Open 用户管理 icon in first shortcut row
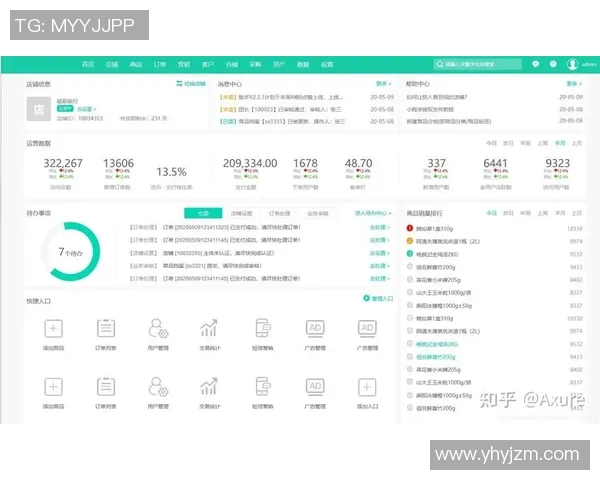 click(158, 328)
